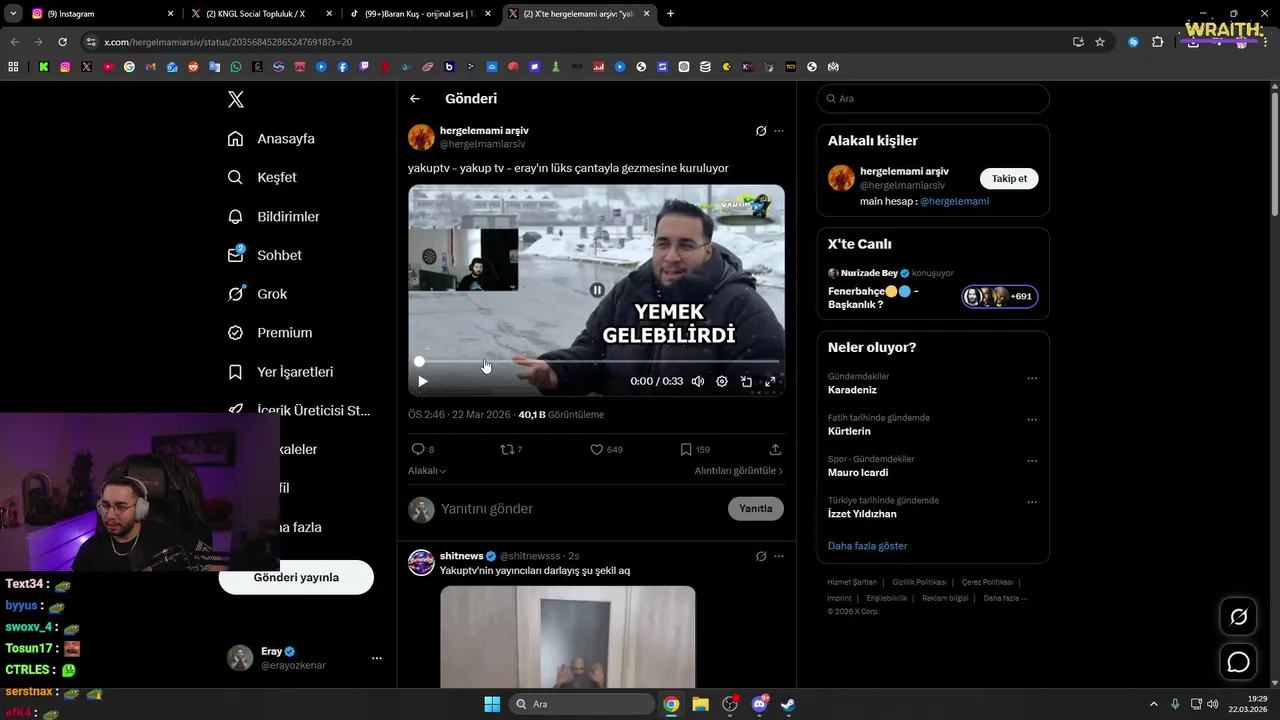Open @hergelemami main account link
This screenshot has height=720, width=1280.
point(954,201)
